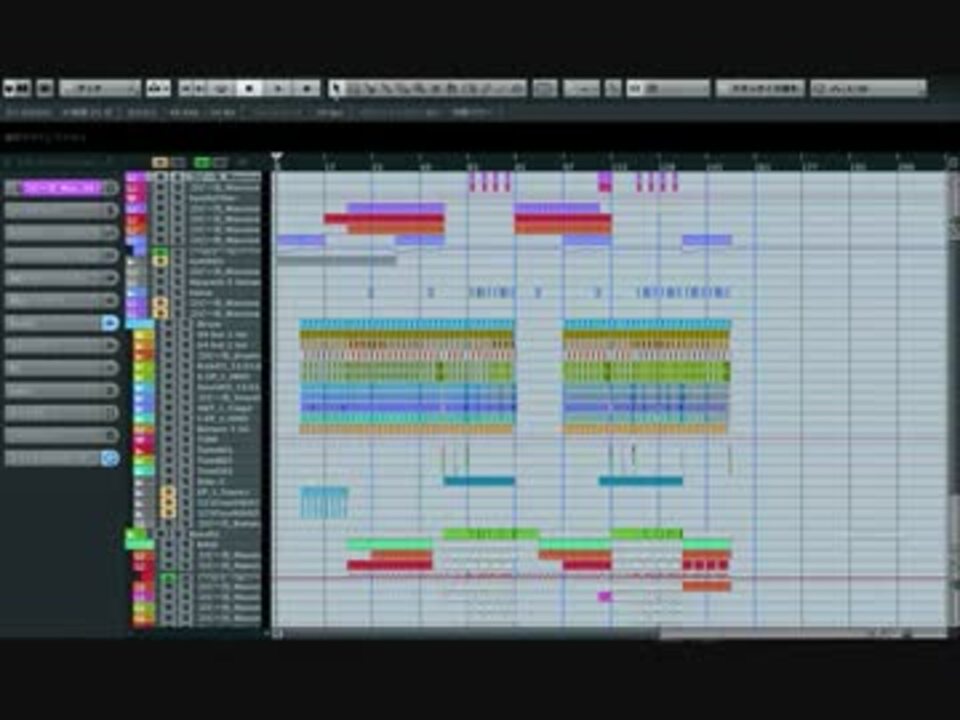This screenshot has width=960, height=720.
Task: Open the purple highlighted top inspector section
Action: click(61, 188)
